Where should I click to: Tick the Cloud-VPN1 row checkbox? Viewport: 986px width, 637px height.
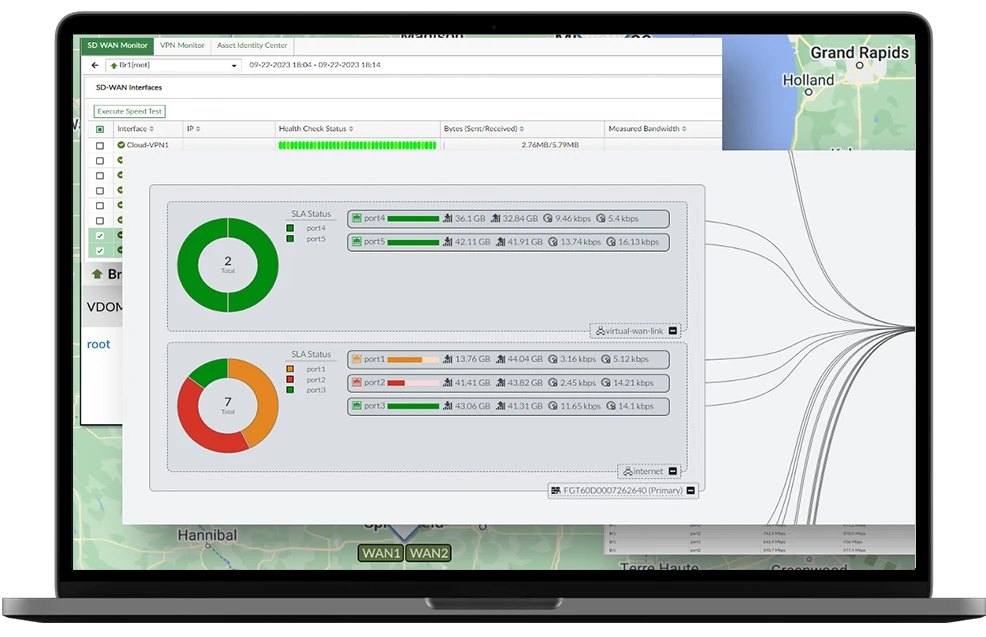click(99, 146)
